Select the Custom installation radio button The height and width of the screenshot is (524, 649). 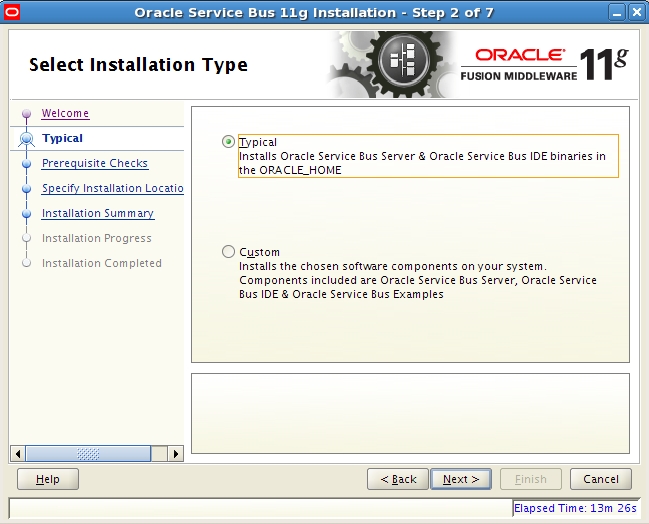[x=228, y=252]
